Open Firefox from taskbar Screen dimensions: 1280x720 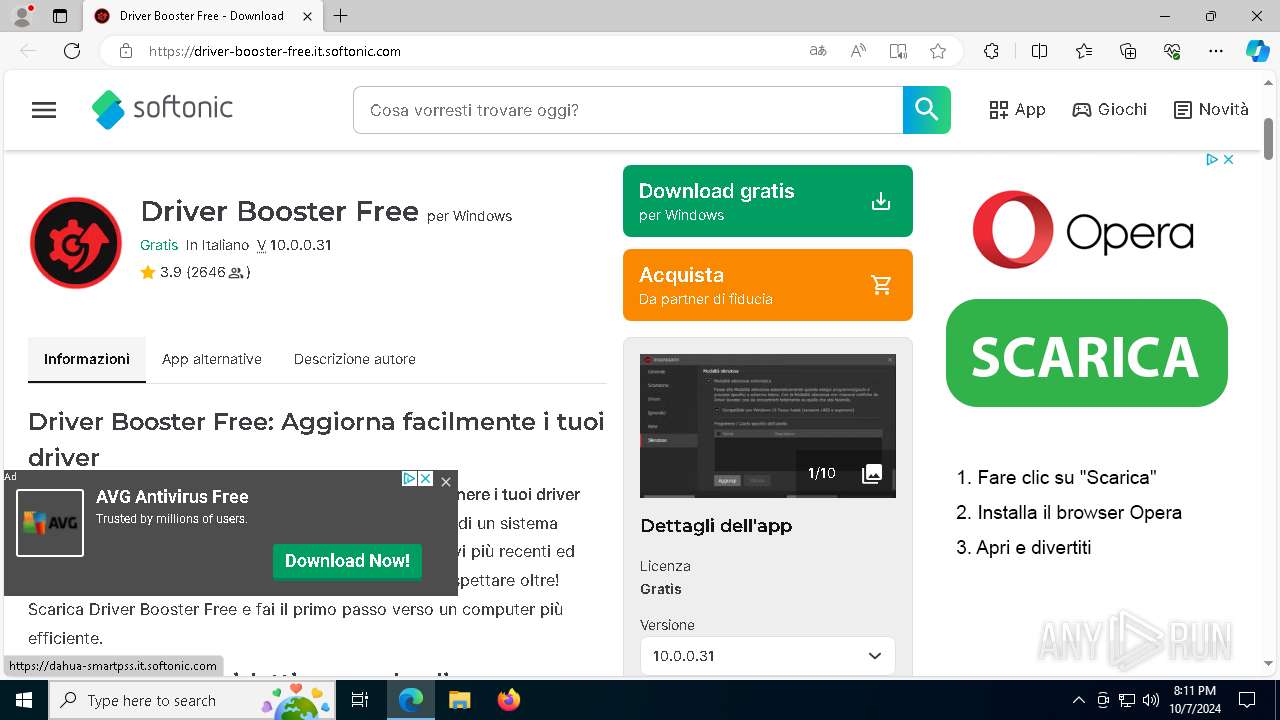coord(509,700)
